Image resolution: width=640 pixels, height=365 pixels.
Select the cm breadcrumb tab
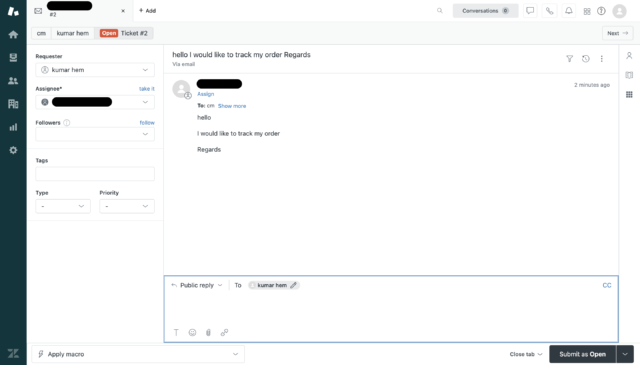(41, 33)
